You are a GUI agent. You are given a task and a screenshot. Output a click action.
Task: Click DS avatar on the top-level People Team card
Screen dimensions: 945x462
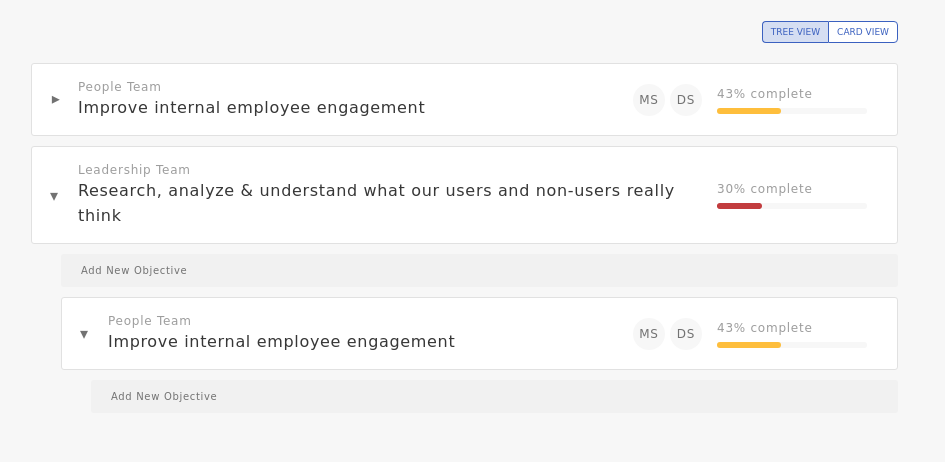pyautogui.click(x=686, y=100)
